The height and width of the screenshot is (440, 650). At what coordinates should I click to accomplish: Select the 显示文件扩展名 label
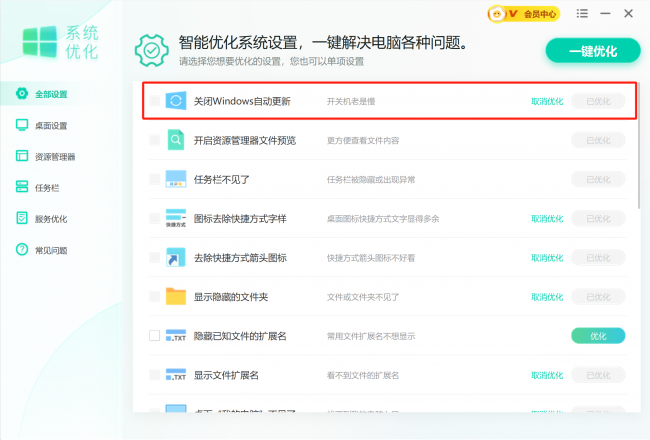coord(226,375)
